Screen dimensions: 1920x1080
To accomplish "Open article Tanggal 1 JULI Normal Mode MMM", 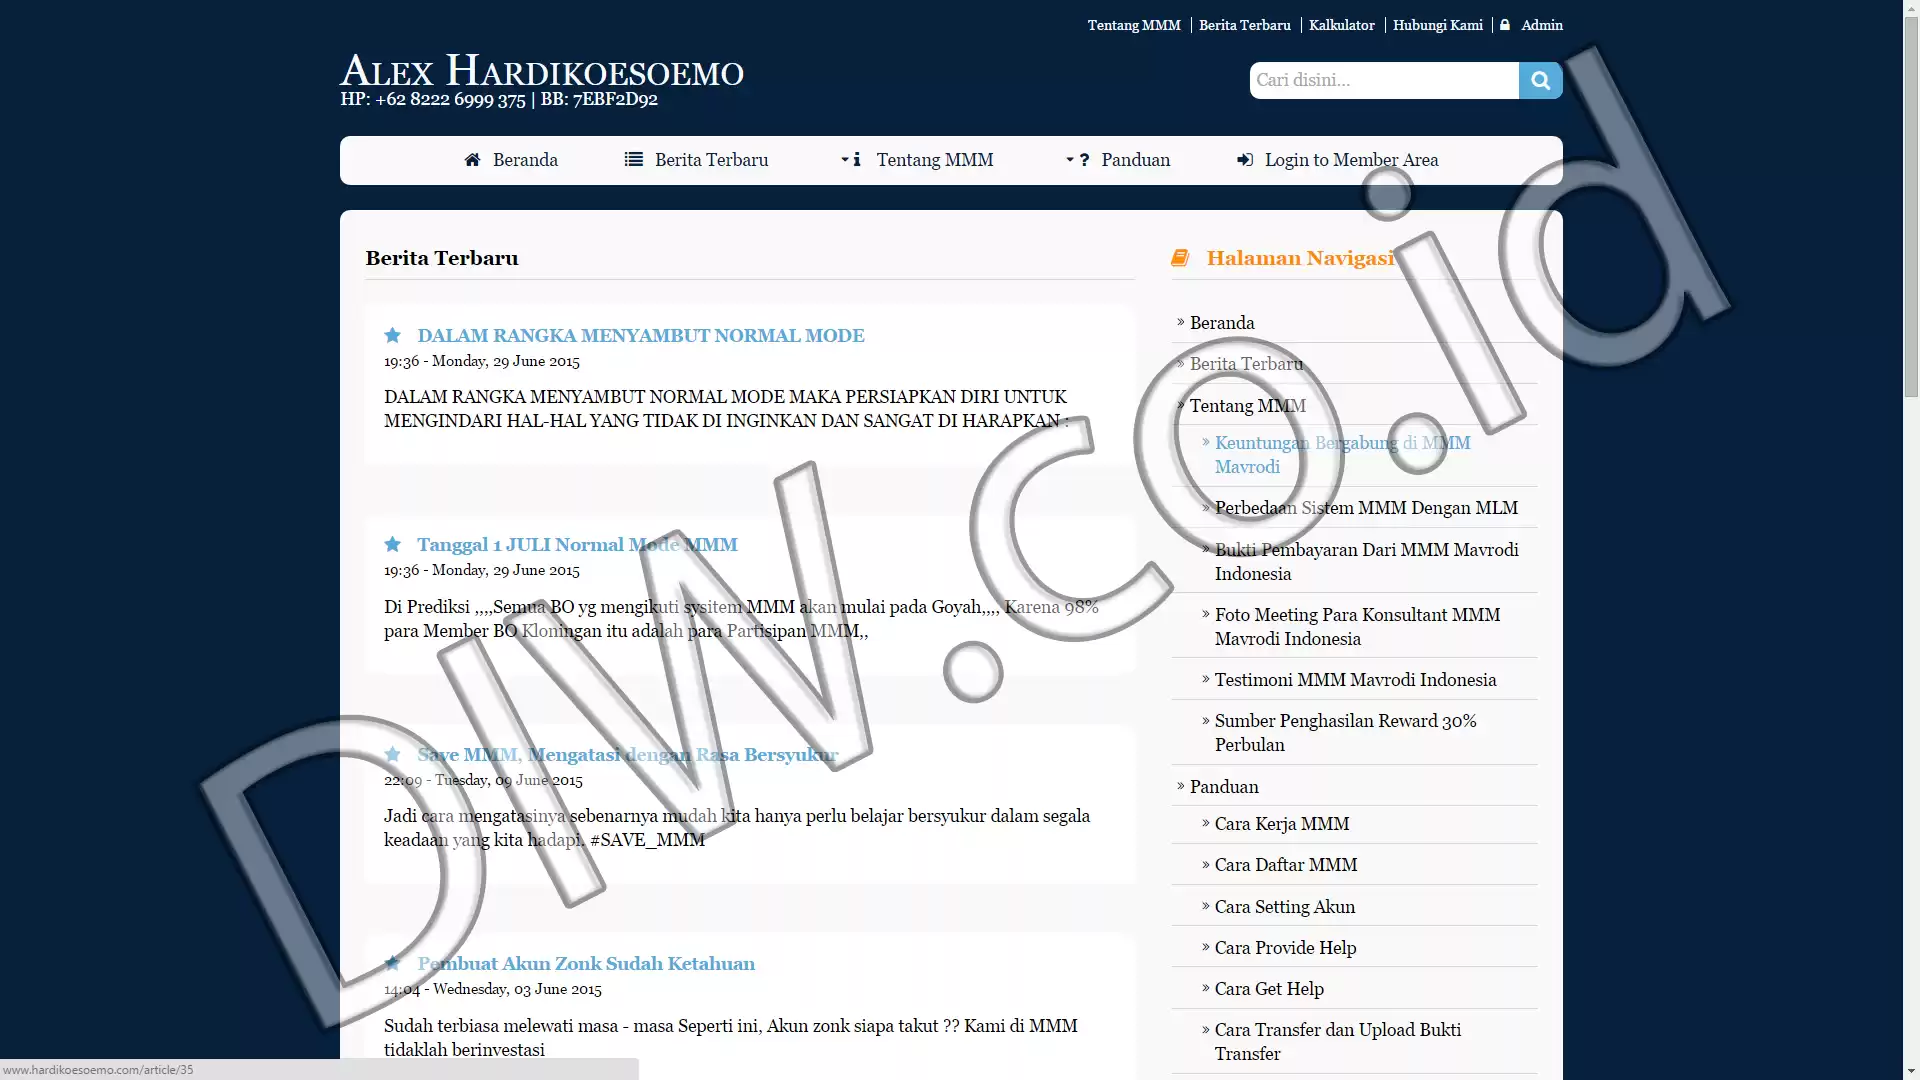I will tap(577, 544).
